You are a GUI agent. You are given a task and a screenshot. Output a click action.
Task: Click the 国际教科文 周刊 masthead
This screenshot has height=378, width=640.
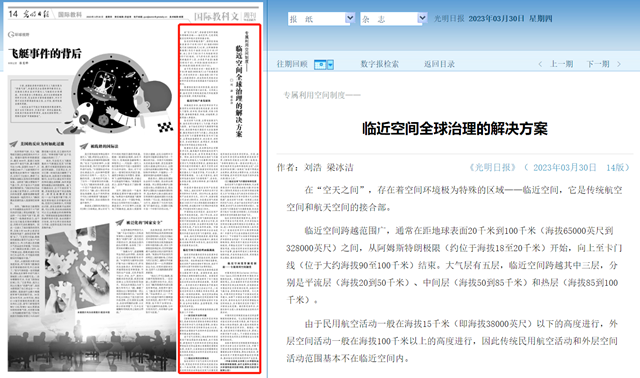coord(225,16)
